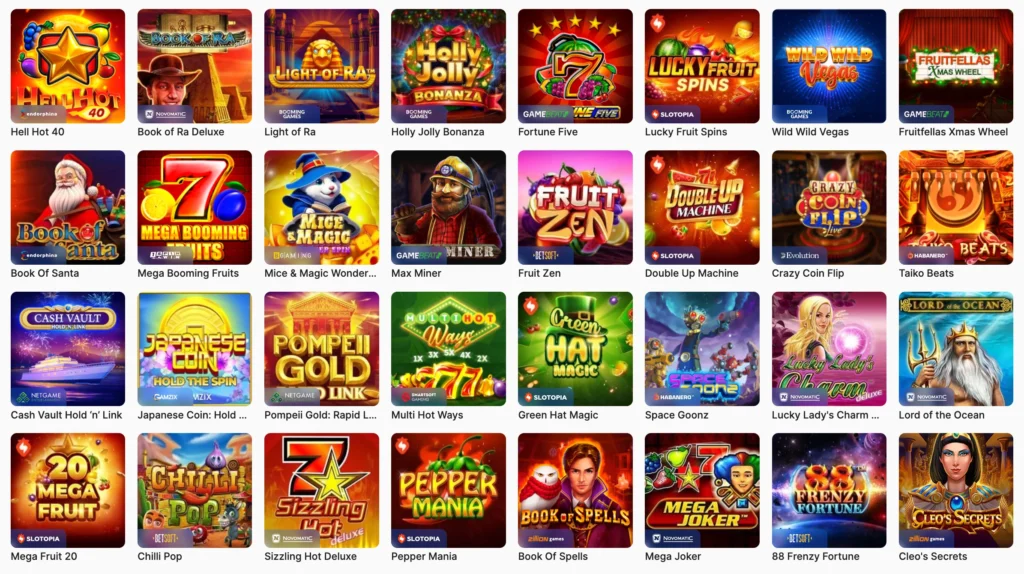Image resolution: width=1024 pixels, height=574 pixels.
Task: Click the flame badge on Double Up Machine
Action: pos(658,165)
